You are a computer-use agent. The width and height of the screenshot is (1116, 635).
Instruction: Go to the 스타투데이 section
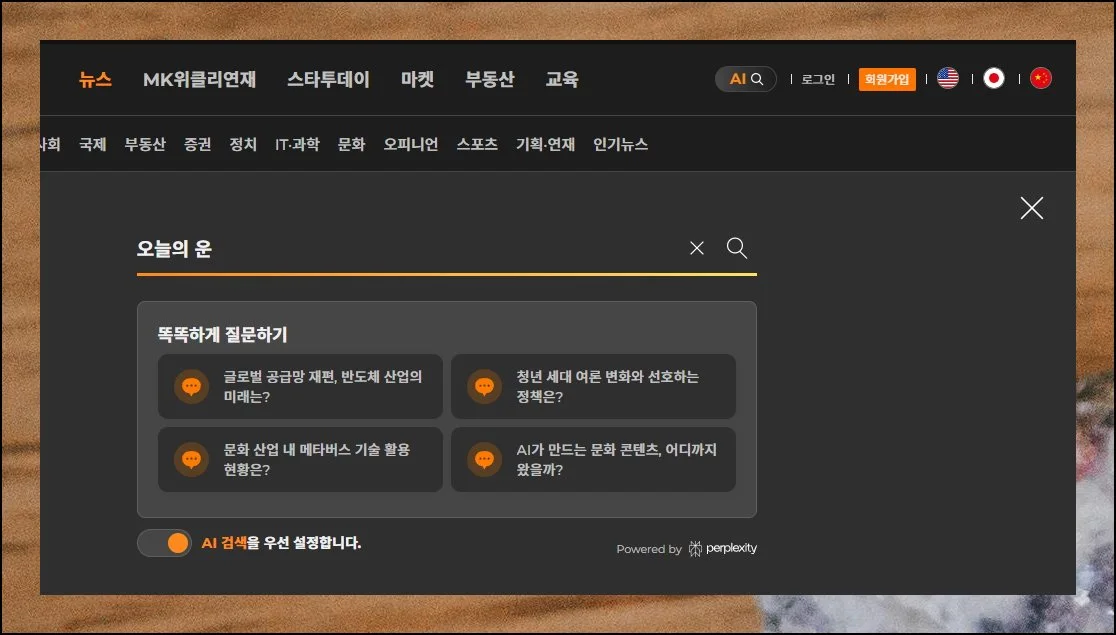[328, 80]
